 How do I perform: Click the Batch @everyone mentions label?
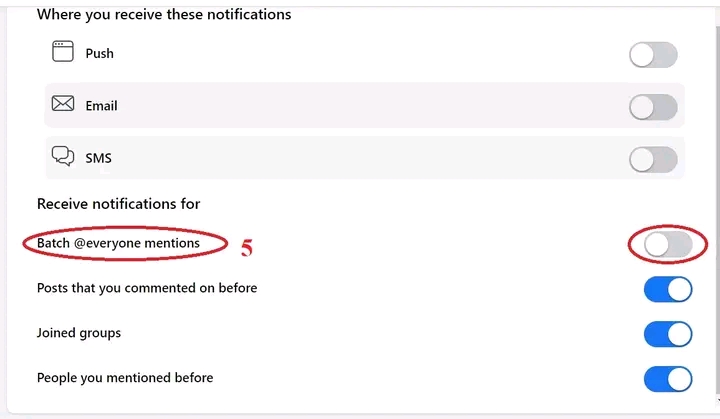click(x=118, y=243)
